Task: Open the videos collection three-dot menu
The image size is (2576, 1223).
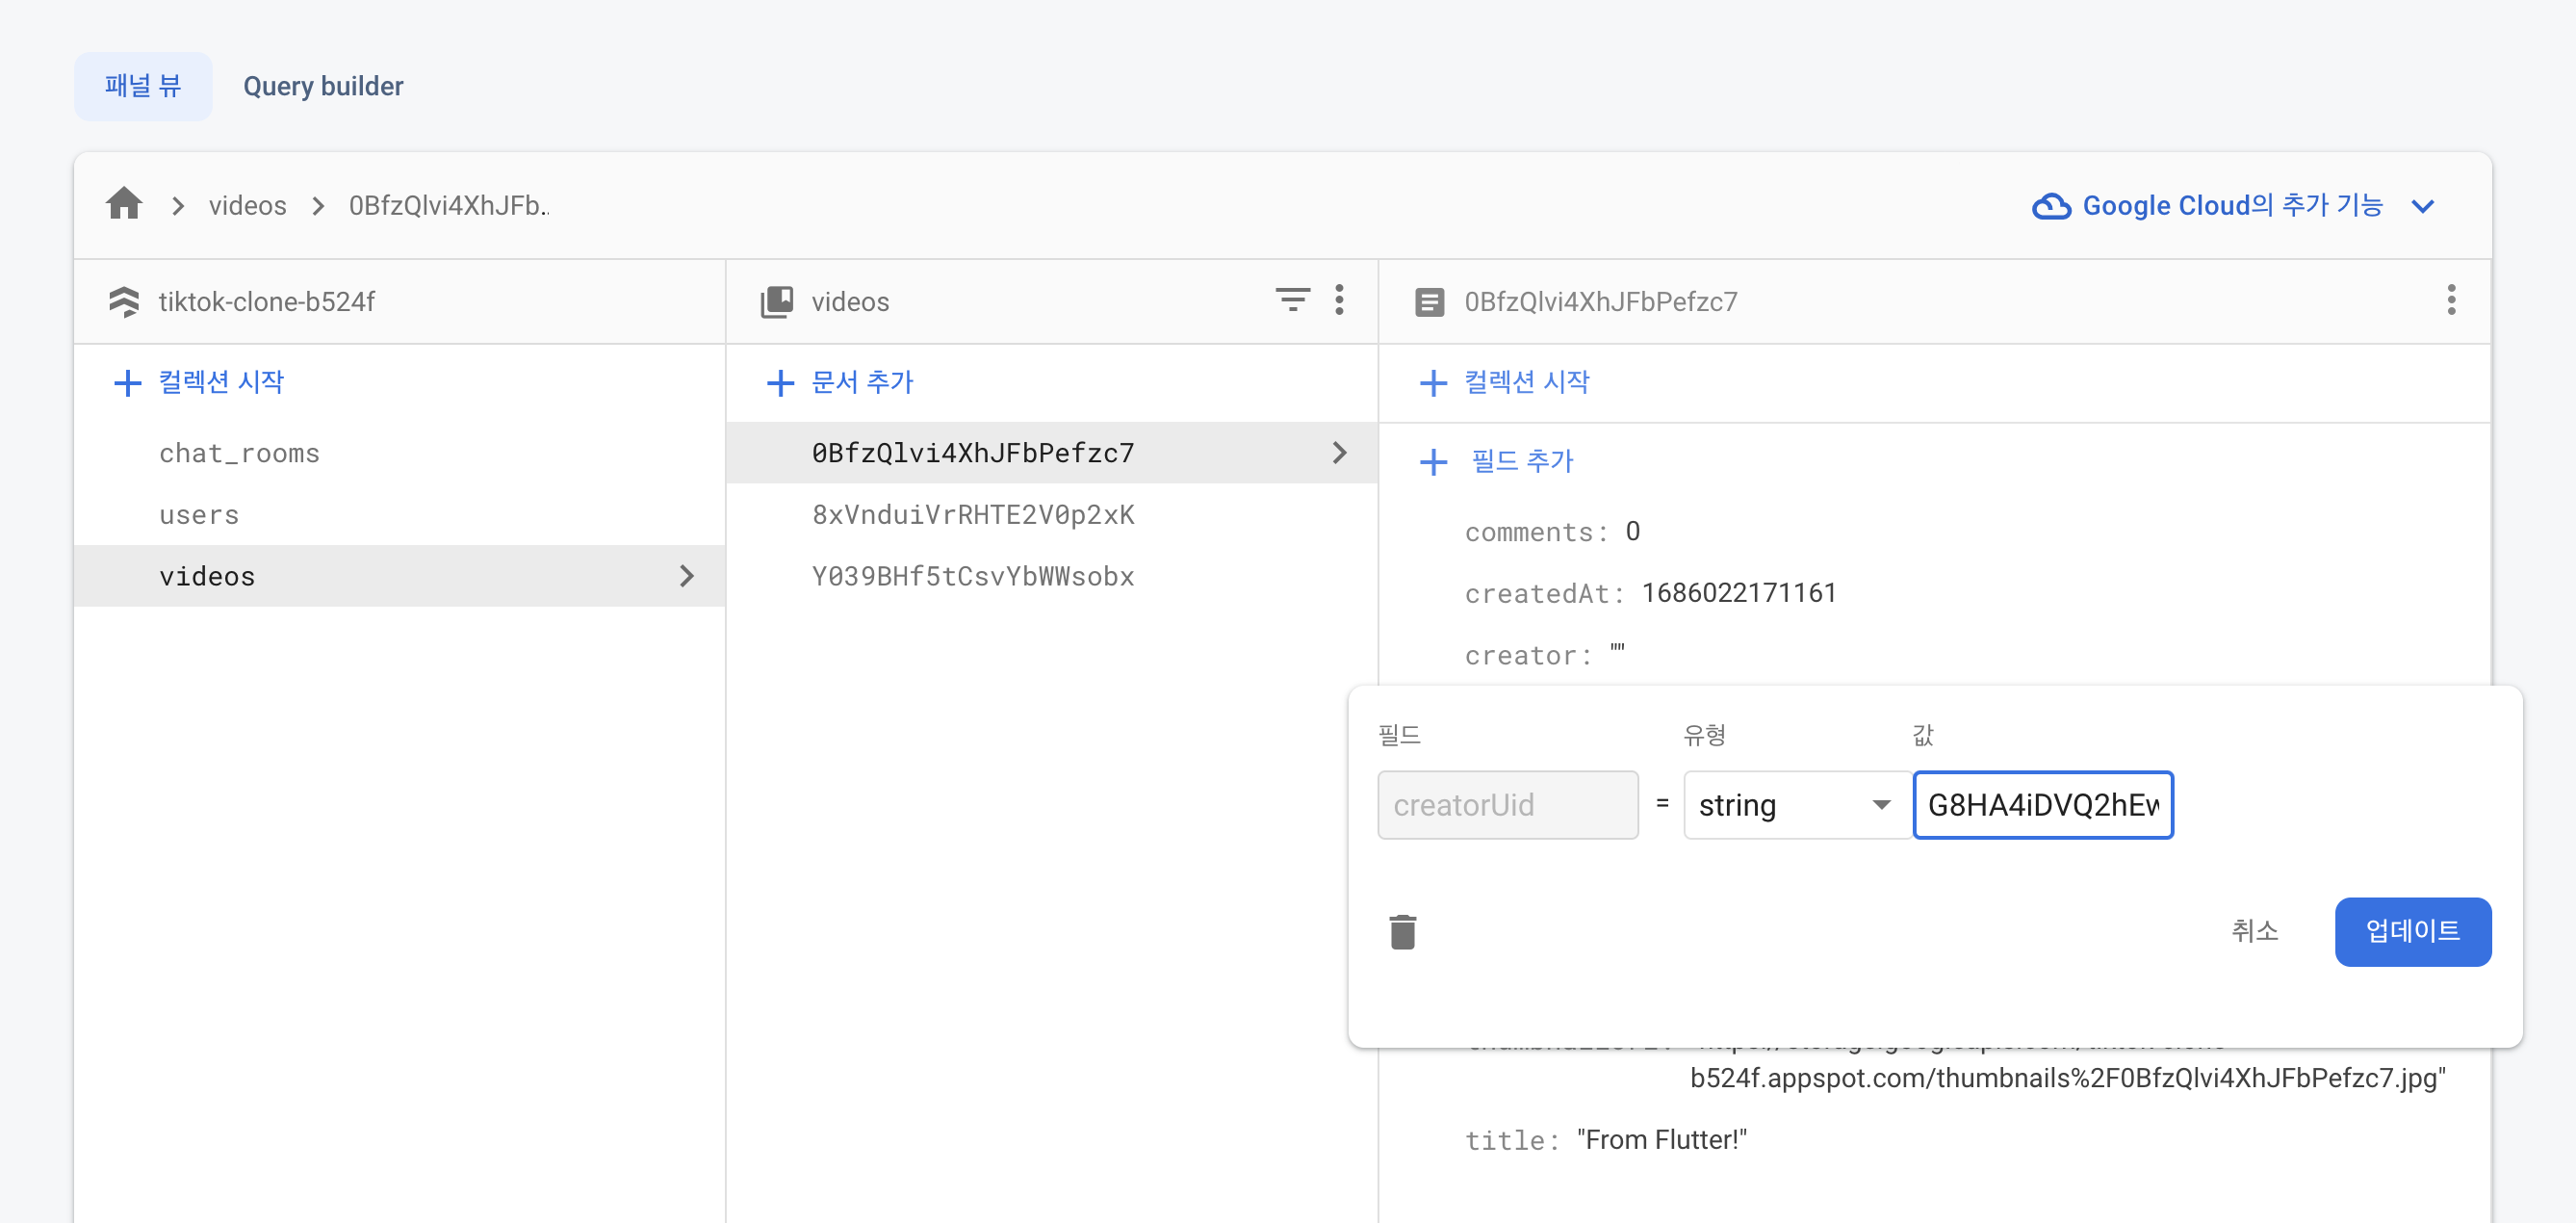Action: click(x=1339, y=300)
